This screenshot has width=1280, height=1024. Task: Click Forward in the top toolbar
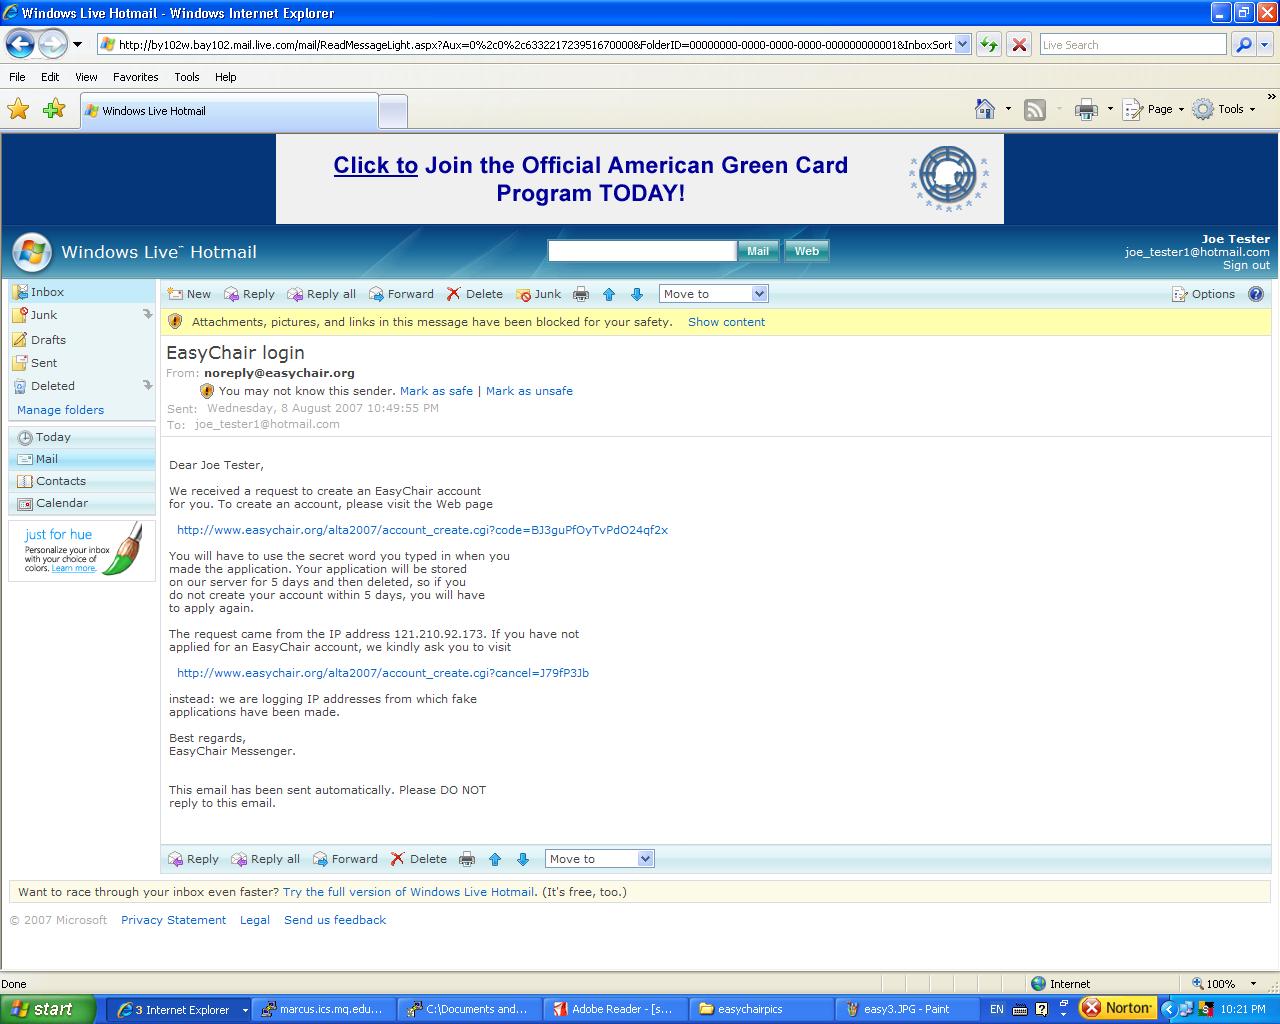401,294
